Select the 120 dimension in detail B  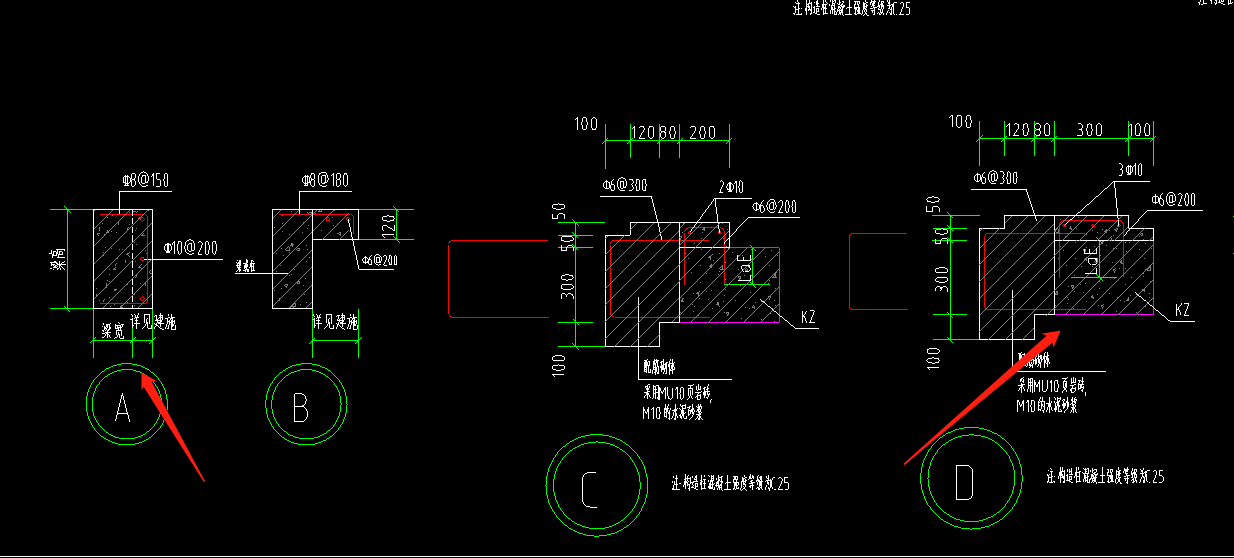(x=390, y=225)
